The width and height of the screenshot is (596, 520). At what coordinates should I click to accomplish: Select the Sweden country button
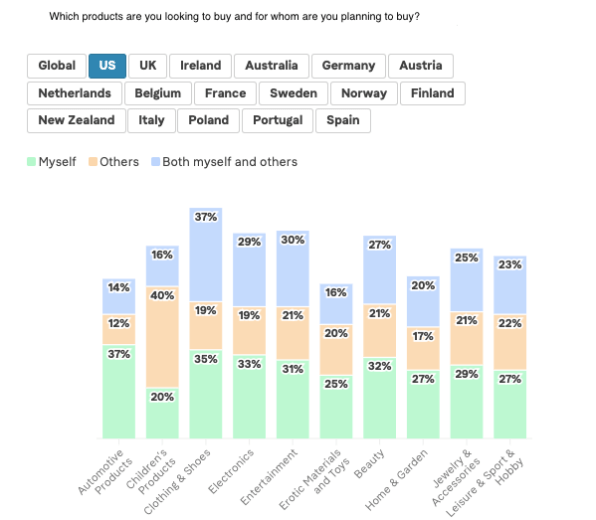[293, 93]
